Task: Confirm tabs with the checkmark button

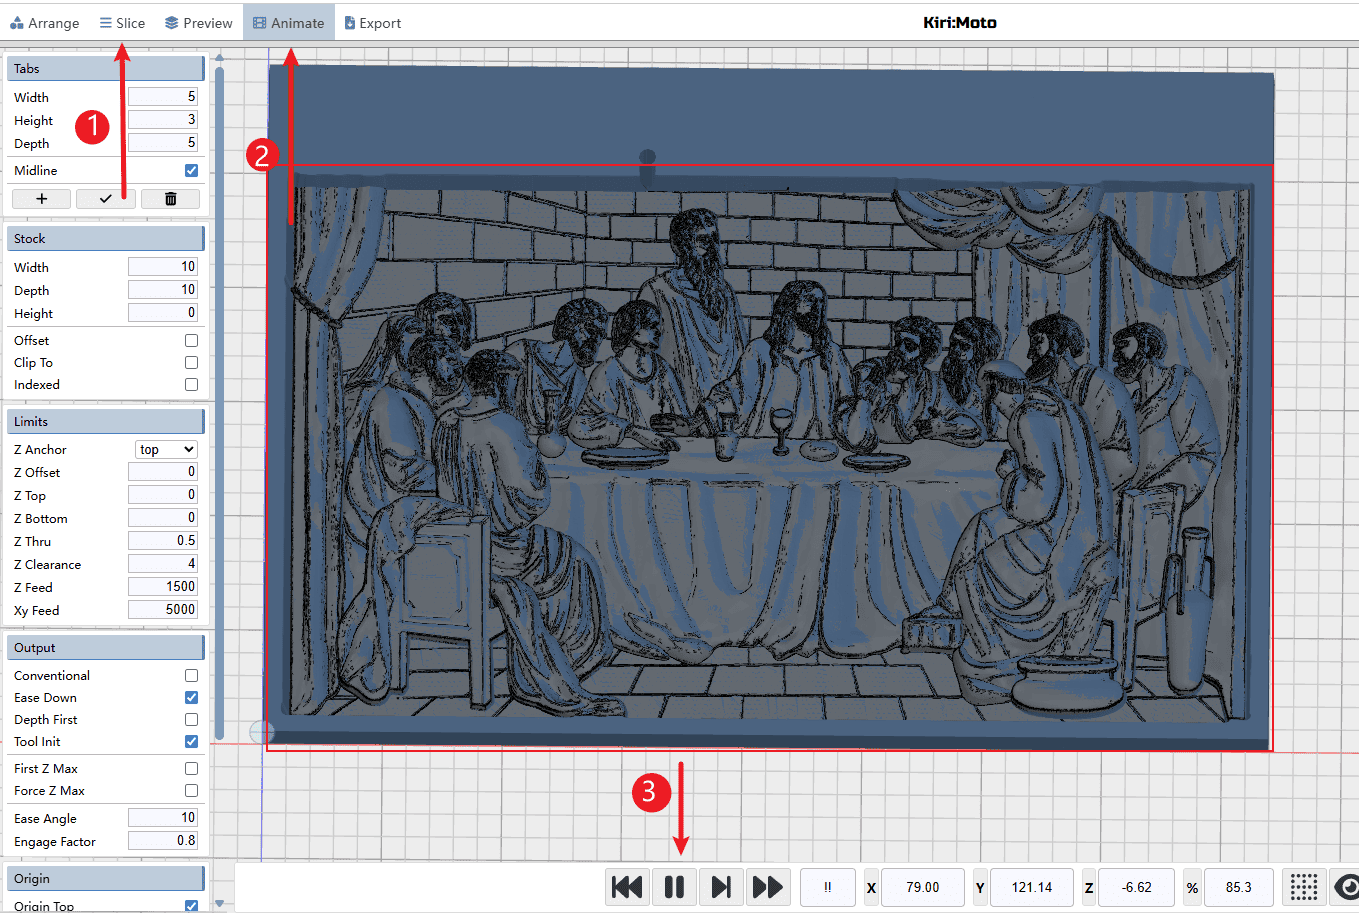Action: (105, 199)
